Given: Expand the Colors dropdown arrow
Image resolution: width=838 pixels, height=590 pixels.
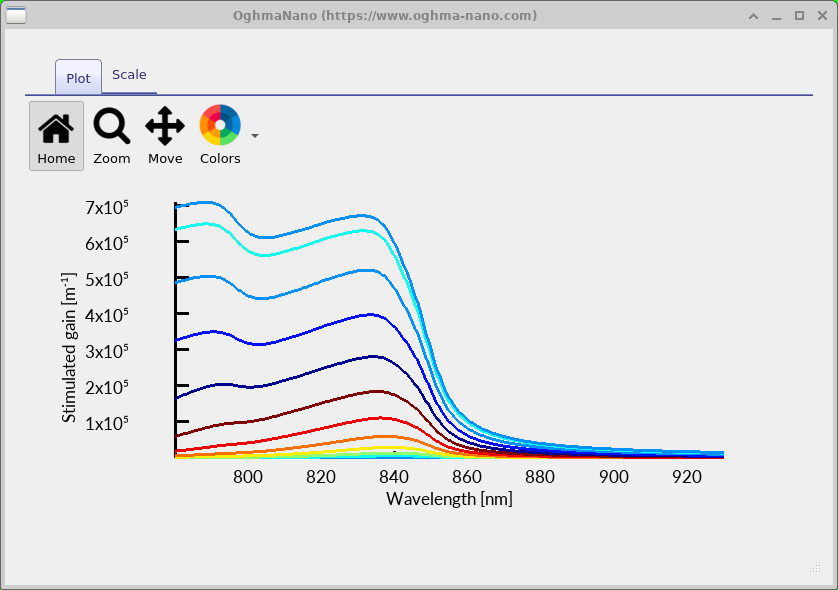Looking at the screenshot, I should click(x=255, y=136).
